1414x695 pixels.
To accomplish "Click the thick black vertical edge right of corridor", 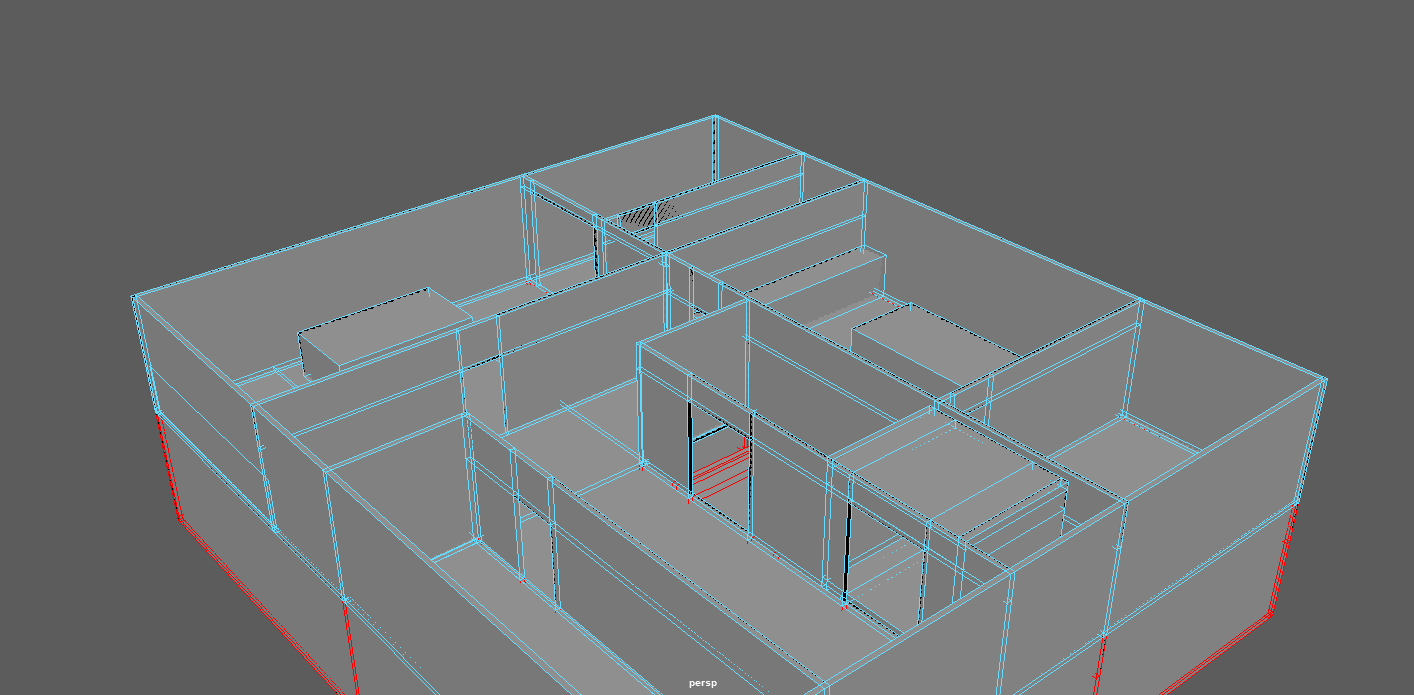I will pyautogui.click(x=848, y=550).
